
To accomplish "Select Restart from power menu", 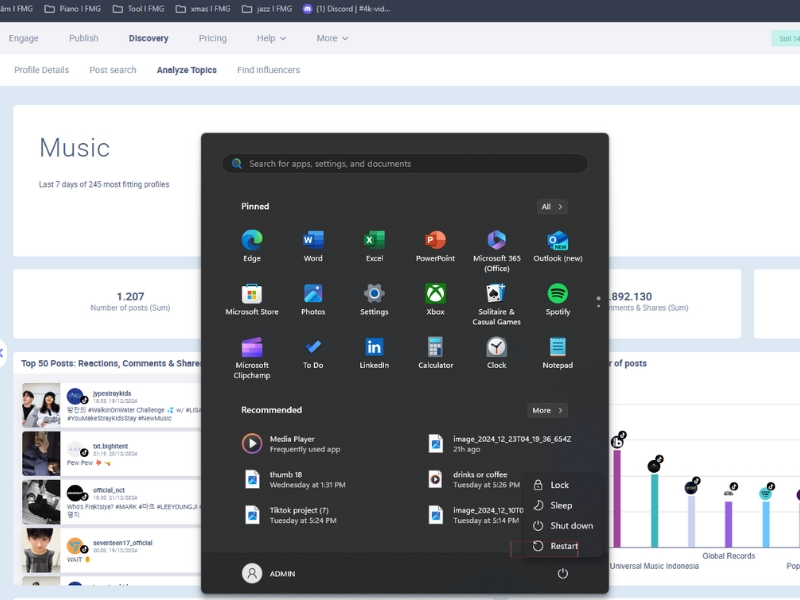I will tap(563, 546).
